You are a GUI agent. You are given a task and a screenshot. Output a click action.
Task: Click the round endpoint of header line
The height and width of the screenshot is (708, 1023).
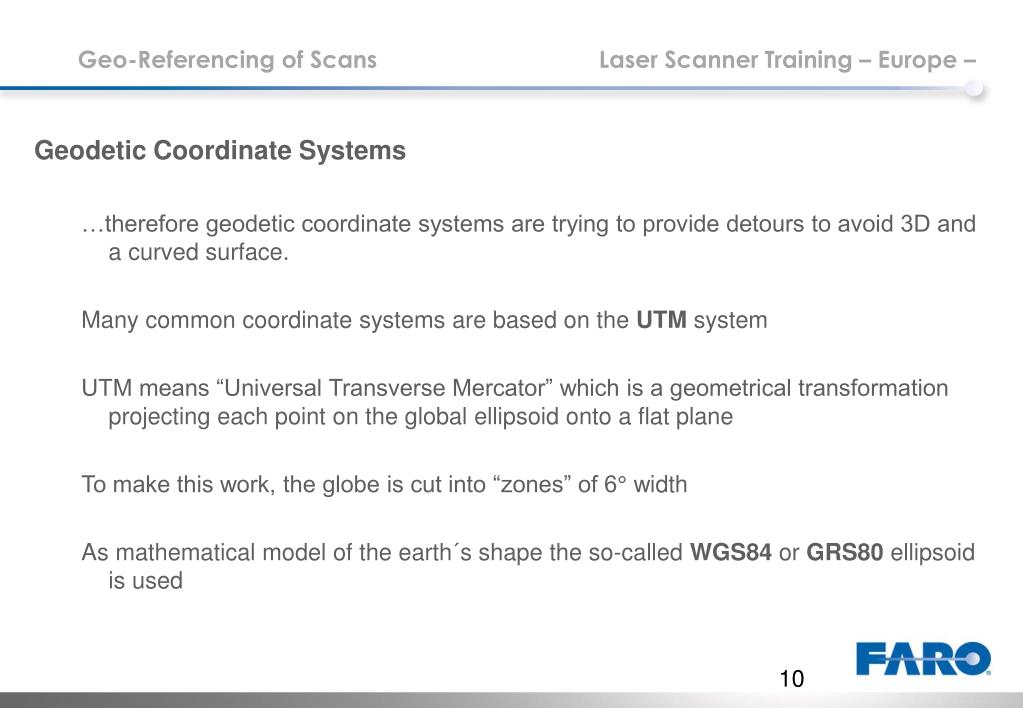point(974,88)
